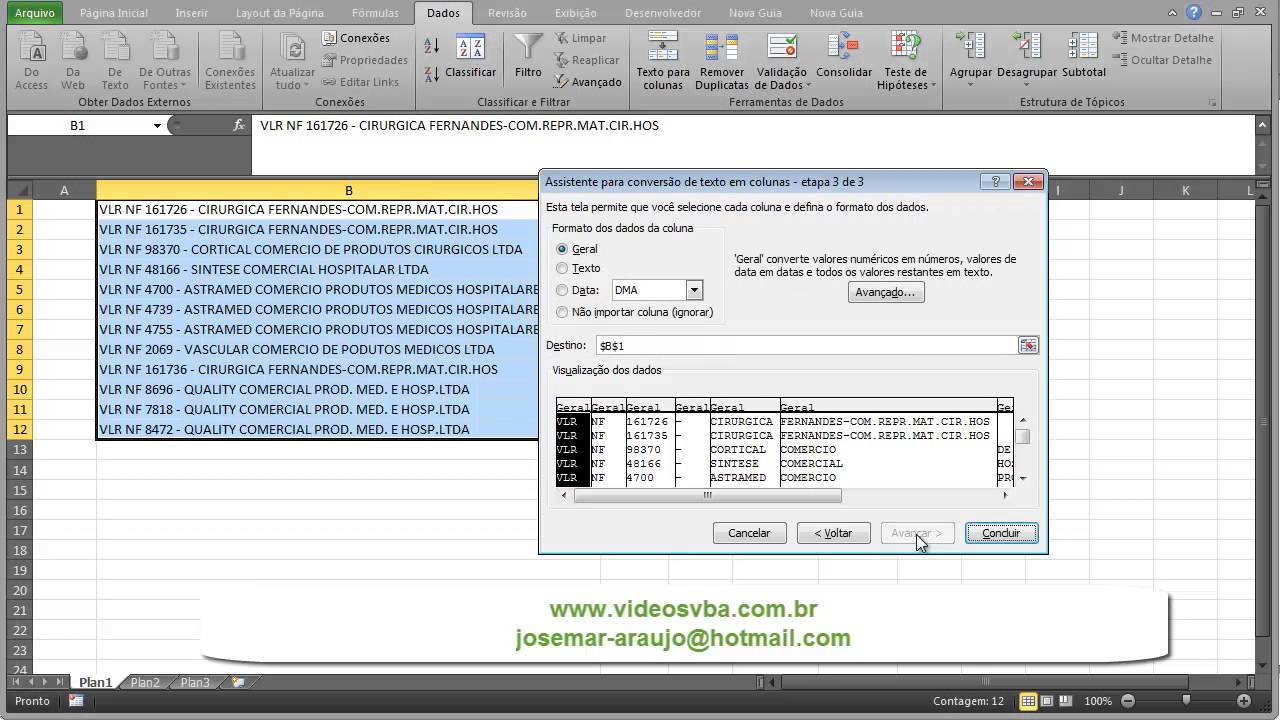Click Mostrar Detalhe
Viewport: 1280px width, 720px height.
coord(1163,38)
